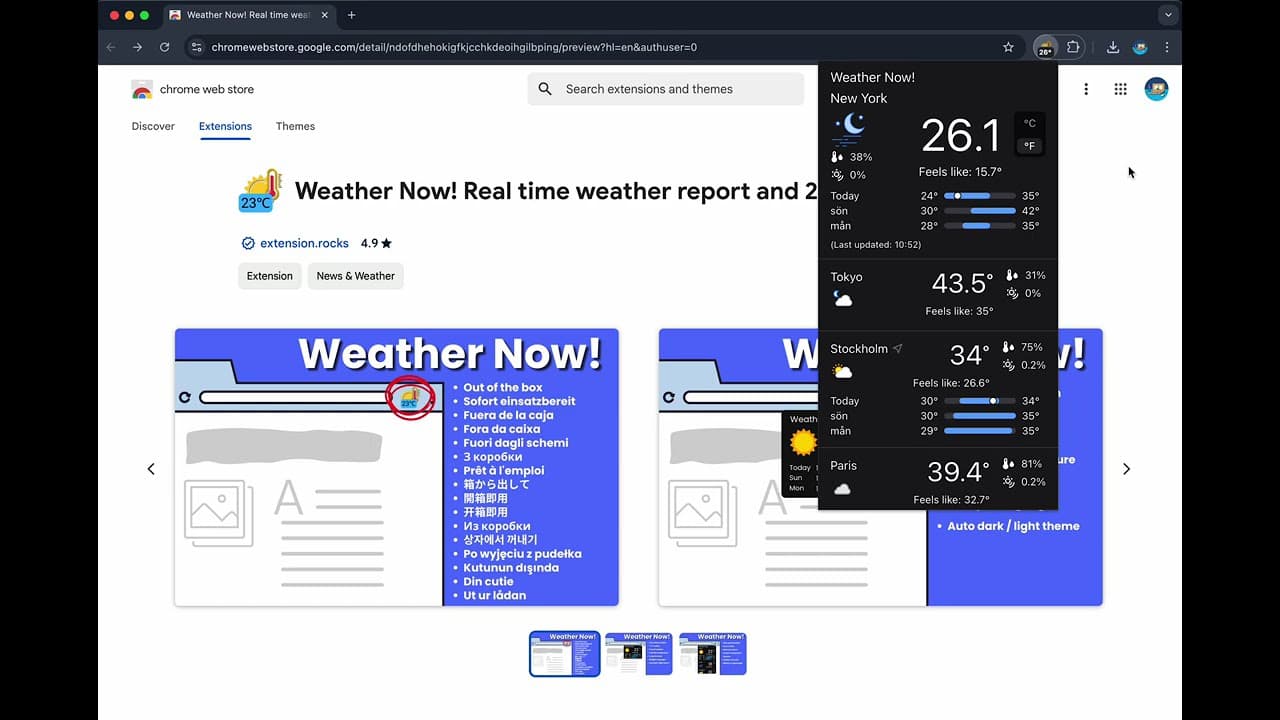The height and width of the screenshot is (720, 1280).
Task: Switch temperature unit to °C
Action: 1030,123
